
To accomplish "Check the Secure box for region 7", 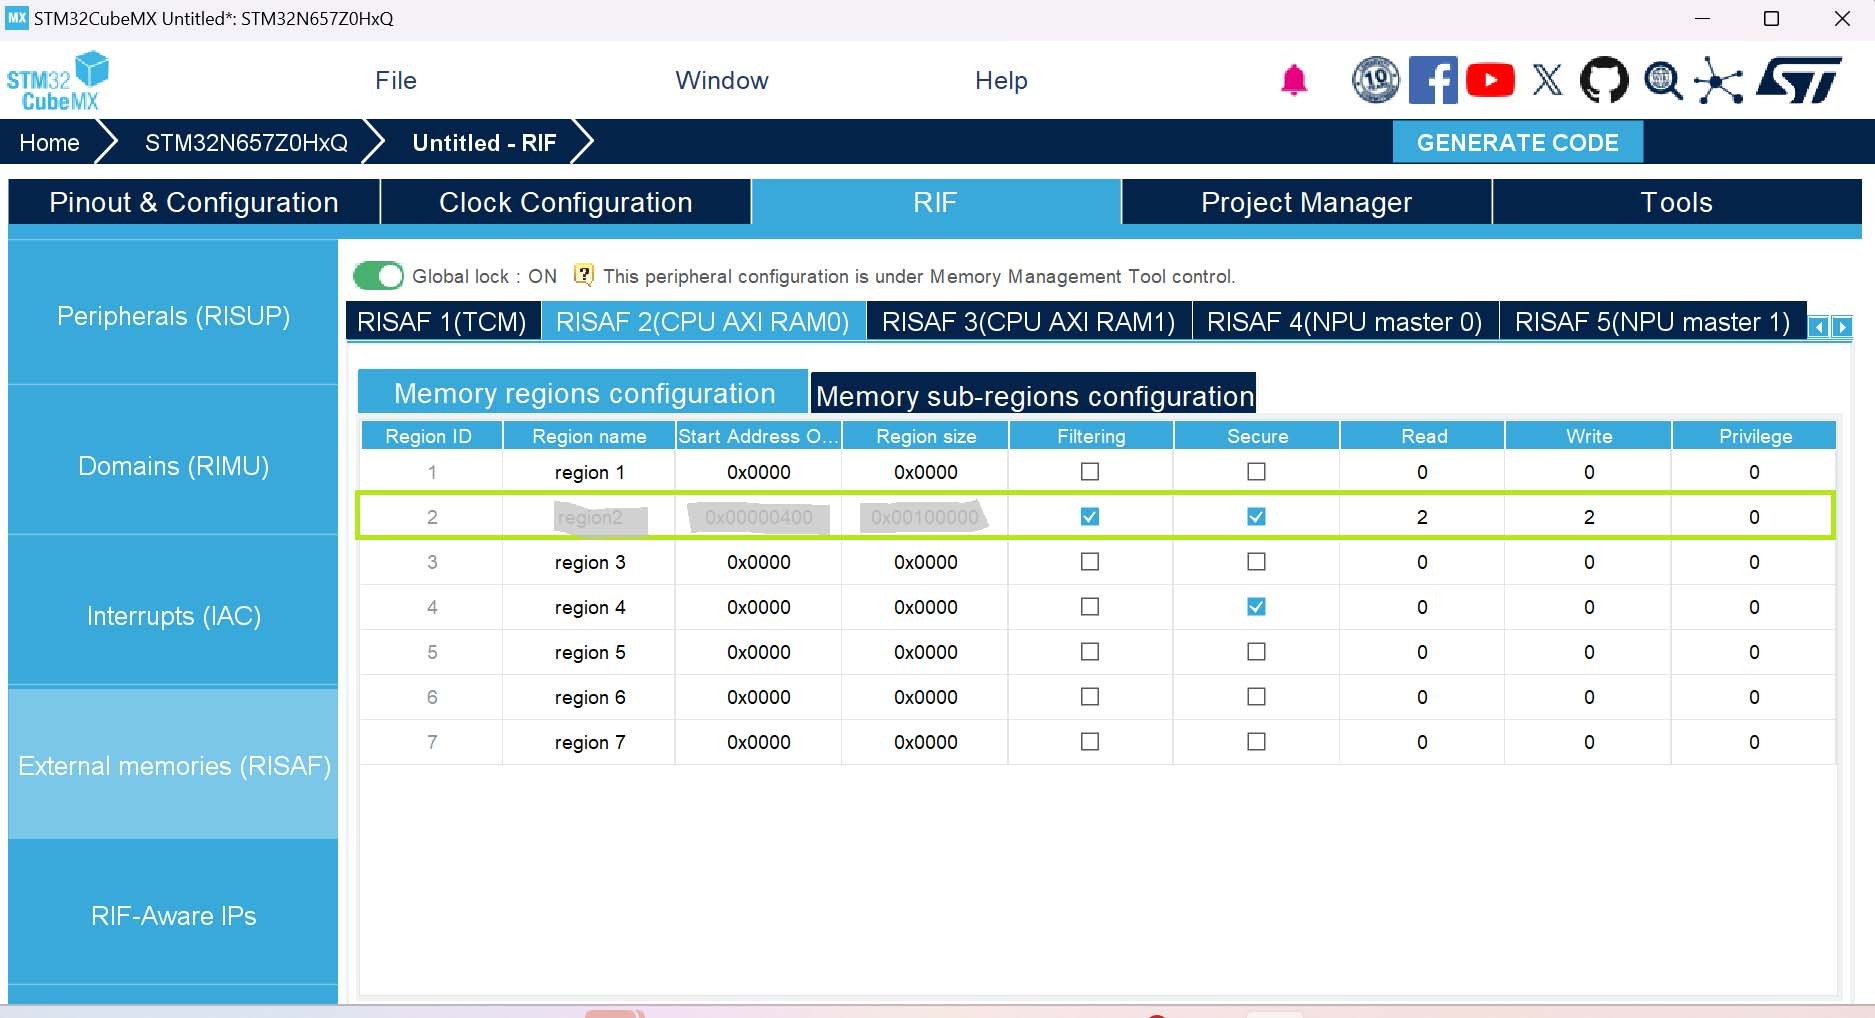I will [x=1257, y=742].
